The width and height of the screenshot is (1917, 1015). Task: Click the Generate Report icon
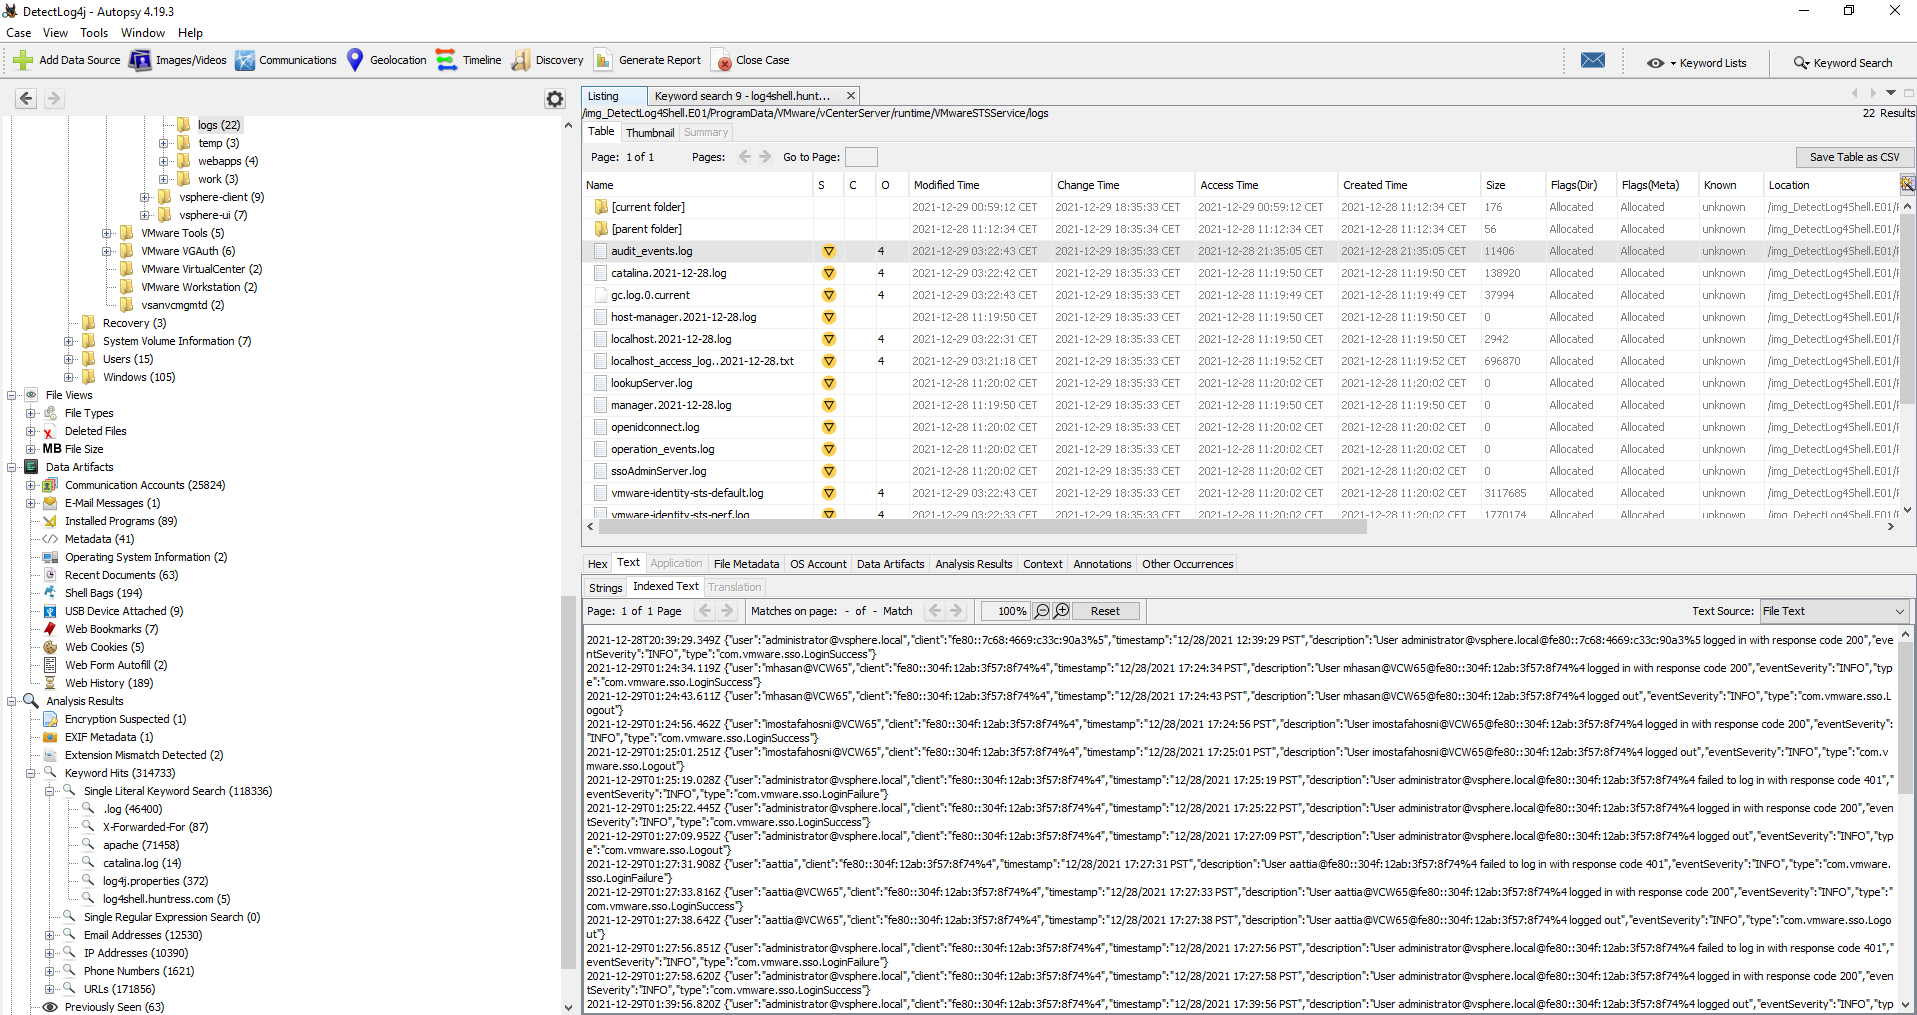(x=603, y=61)
